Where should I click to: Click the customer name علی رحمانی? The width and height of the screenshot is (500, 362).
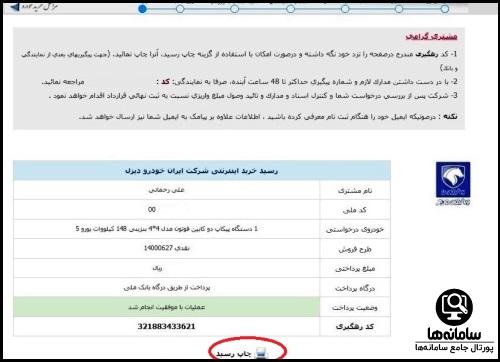coord(166,190)
